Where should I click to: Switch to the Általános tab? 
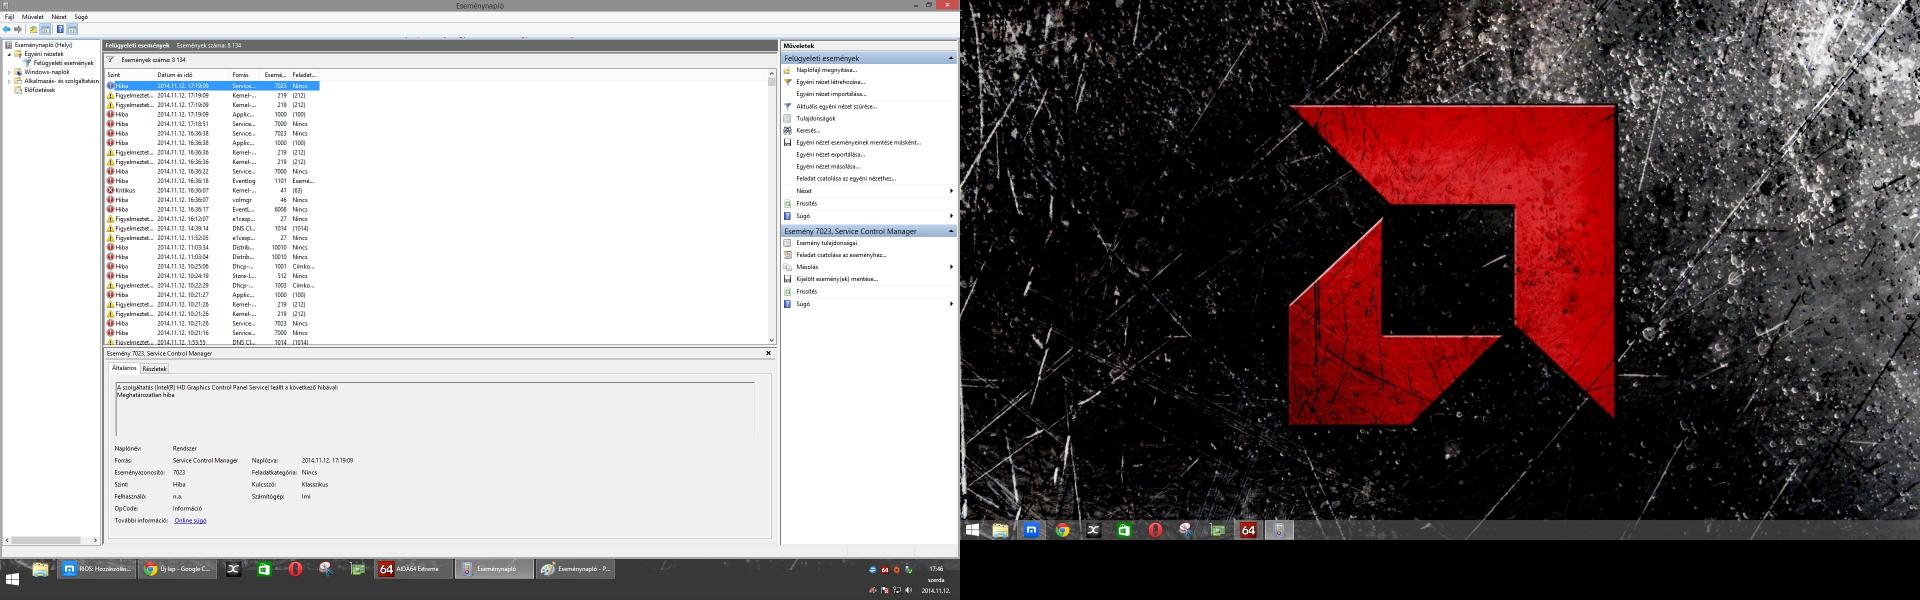point(124,368)
